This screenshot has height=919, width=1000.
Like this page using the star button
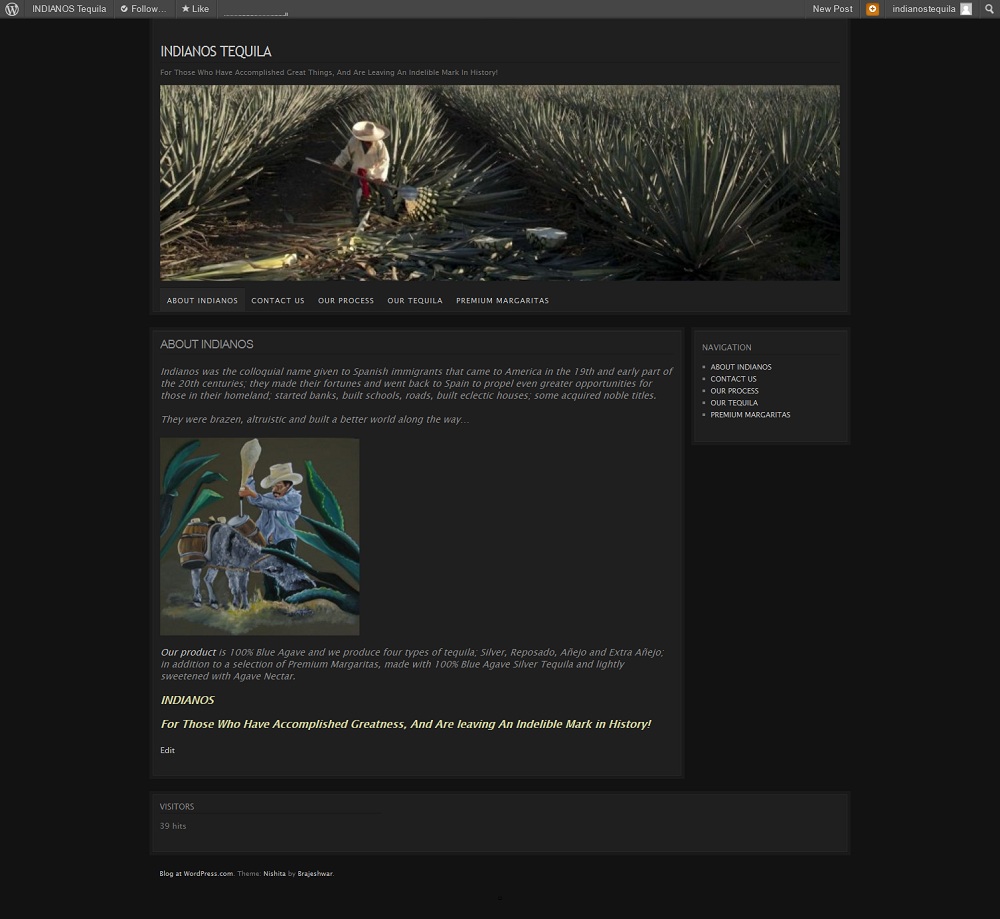(x=195, y=9)
